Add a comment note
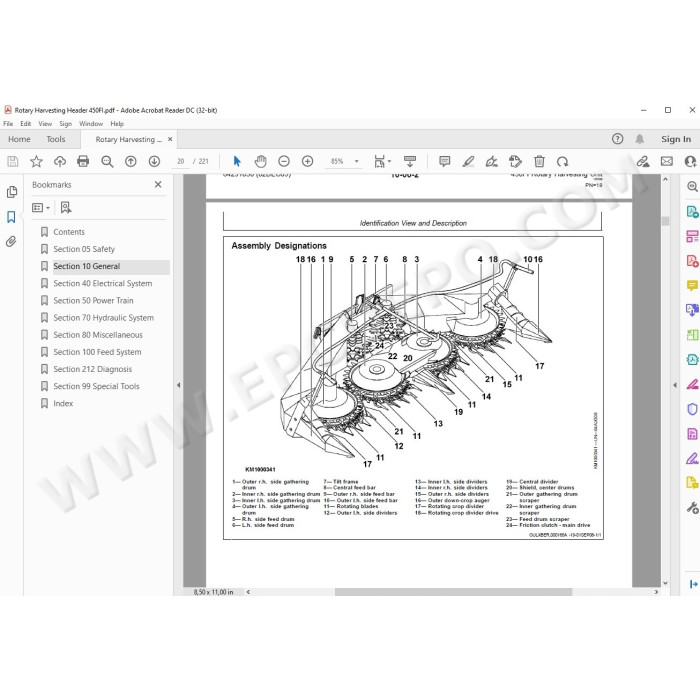 pyautogui.click(x=444, y=161)
